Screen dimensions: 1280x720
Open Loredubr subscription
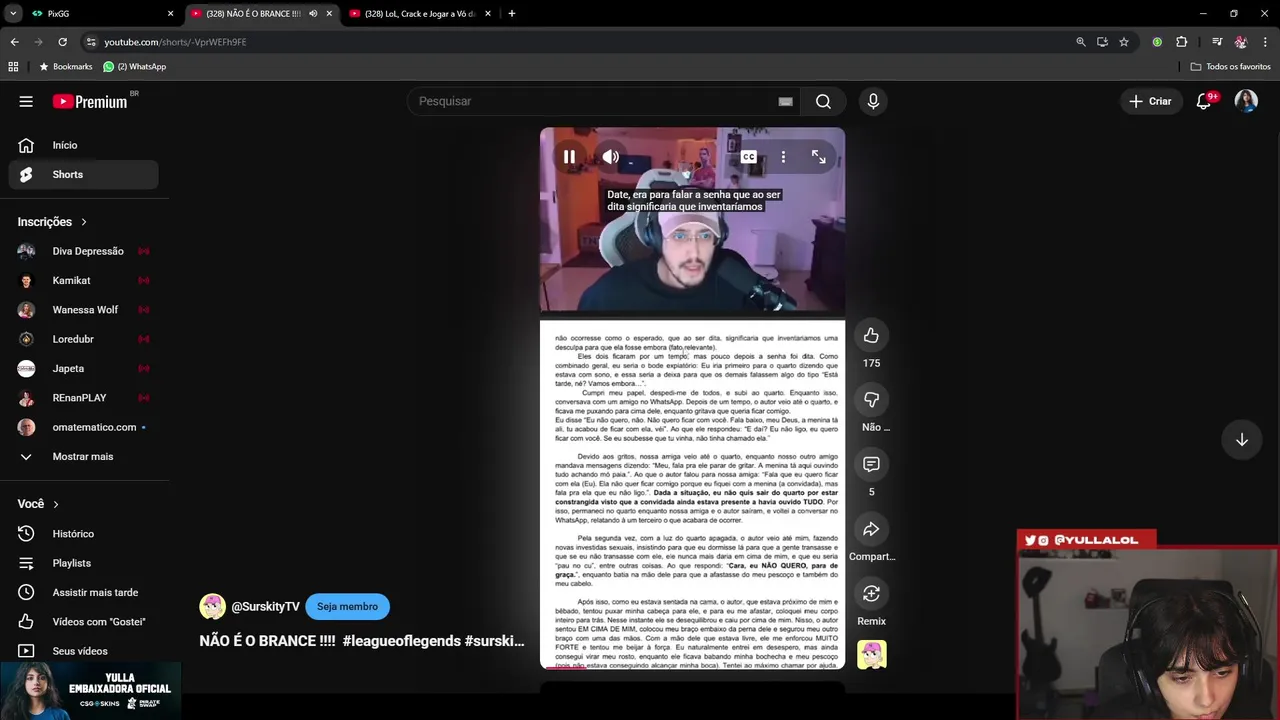point(84,339)
